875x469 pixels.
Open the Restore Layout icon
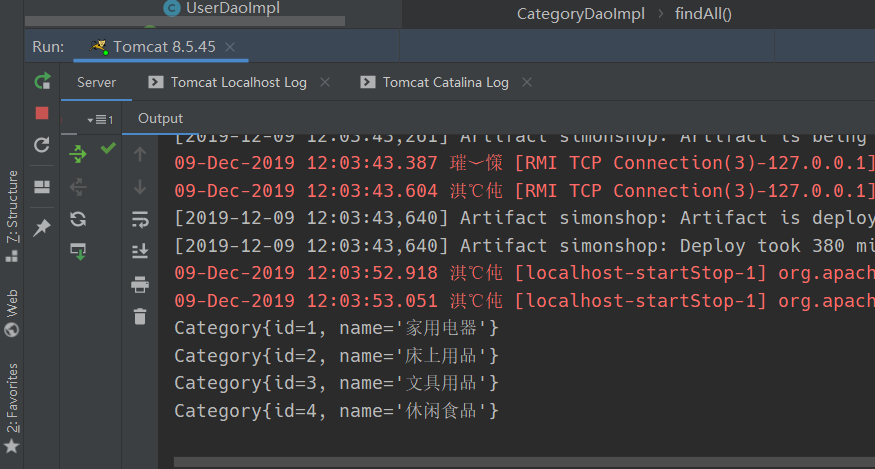pos(42,186)
